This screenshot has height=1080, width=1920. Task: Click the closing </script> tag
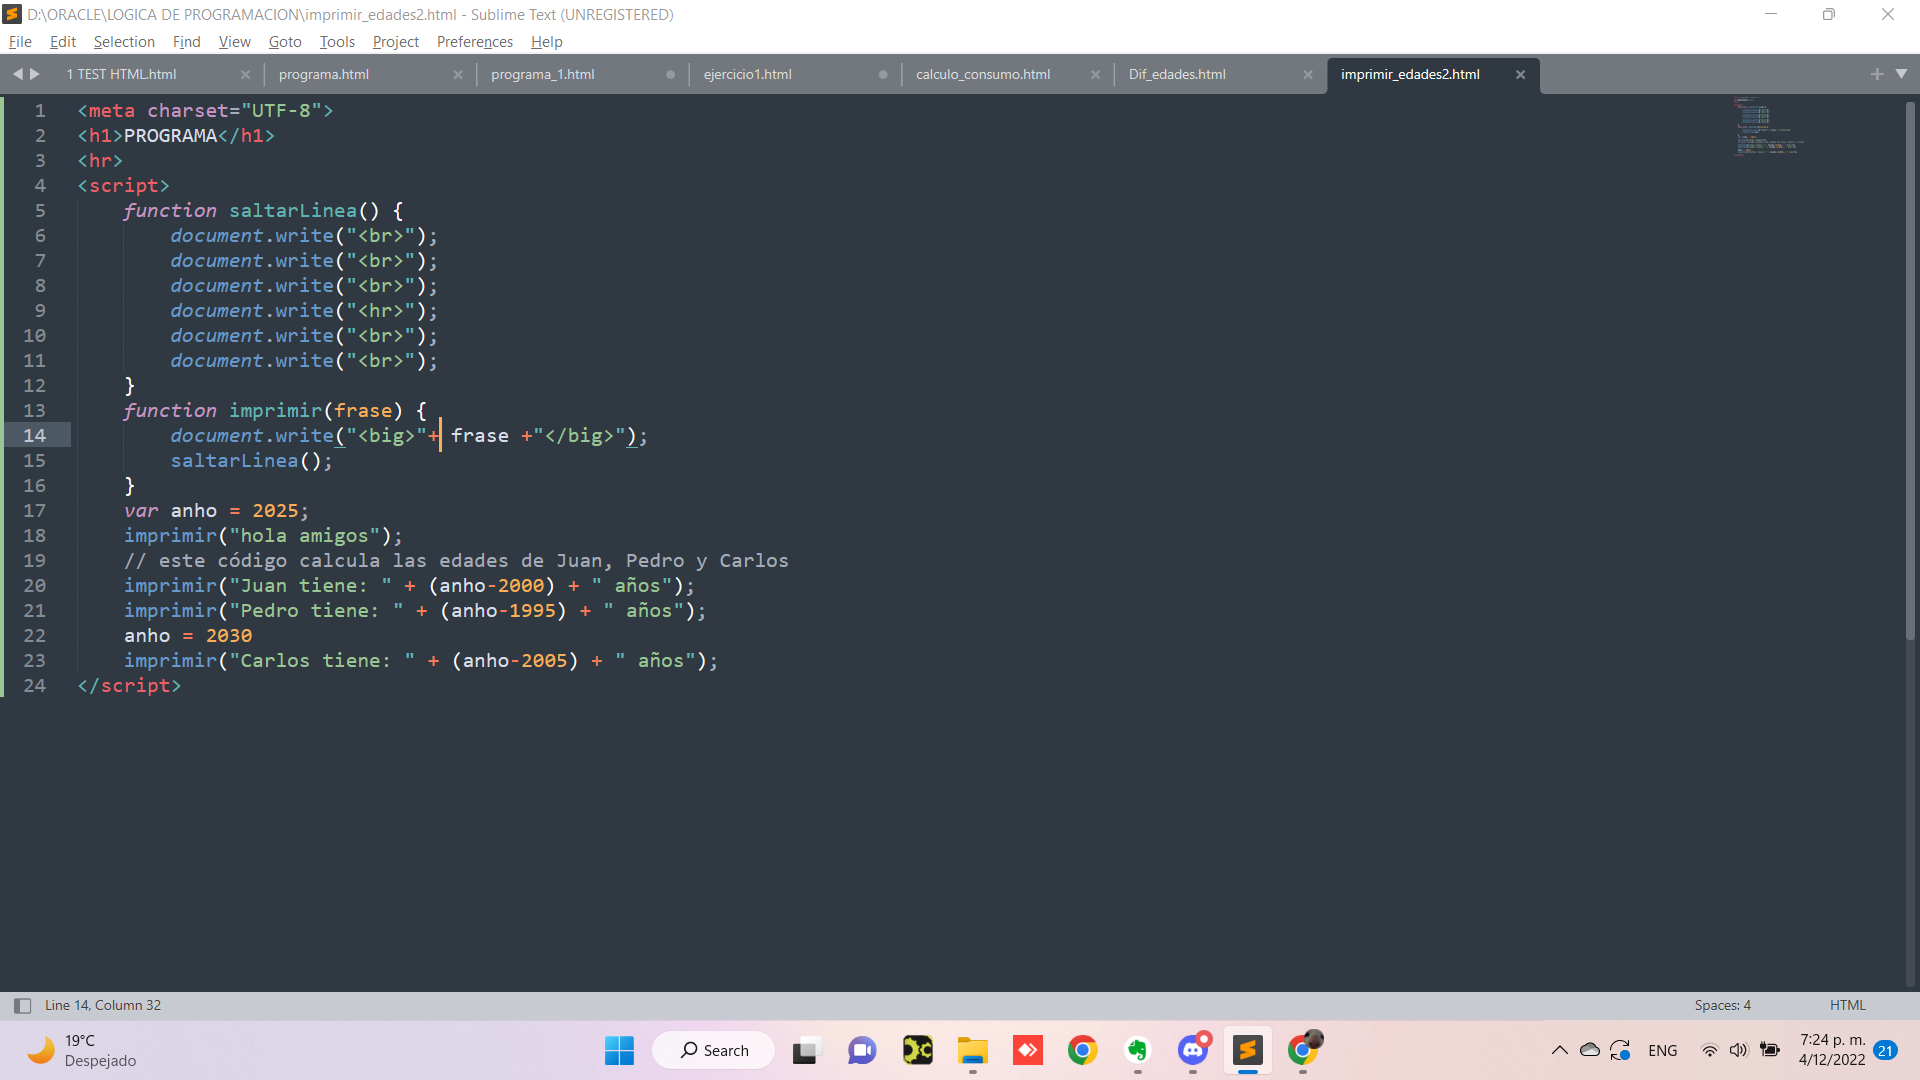pyautogui.click(x=129, y=686)
